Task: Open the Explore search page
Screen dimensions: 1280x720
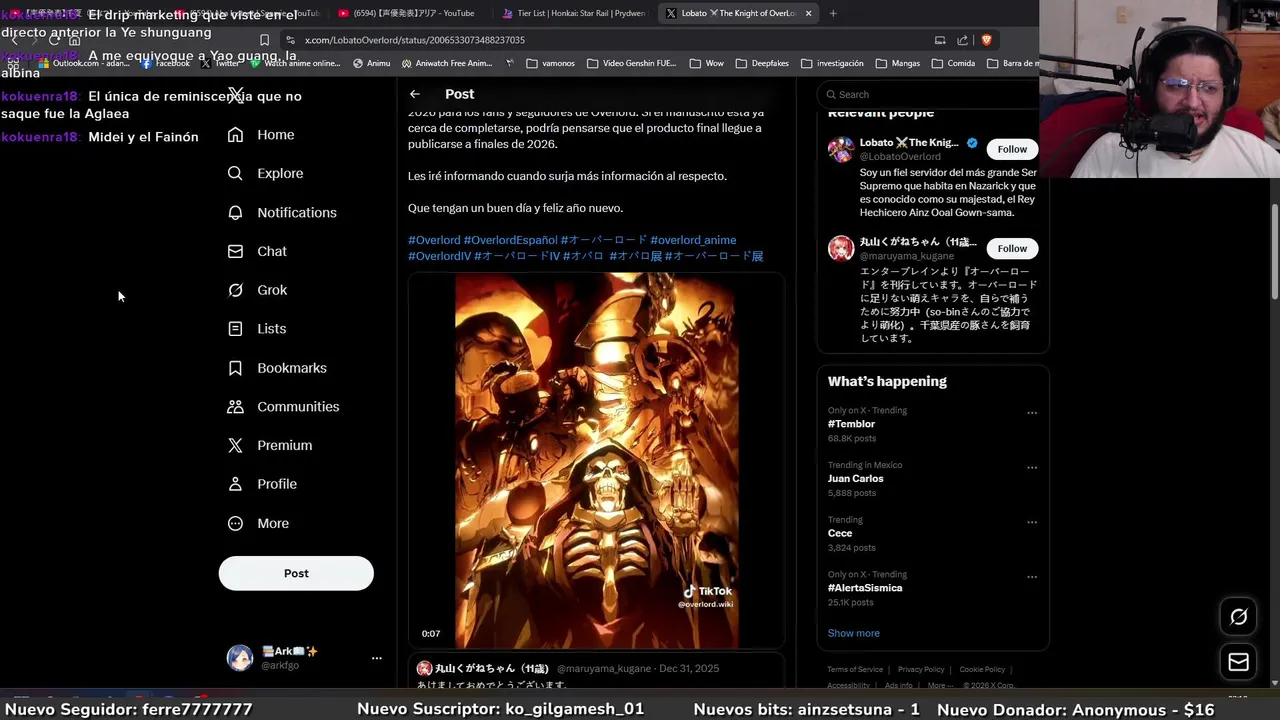Action: 265,173
